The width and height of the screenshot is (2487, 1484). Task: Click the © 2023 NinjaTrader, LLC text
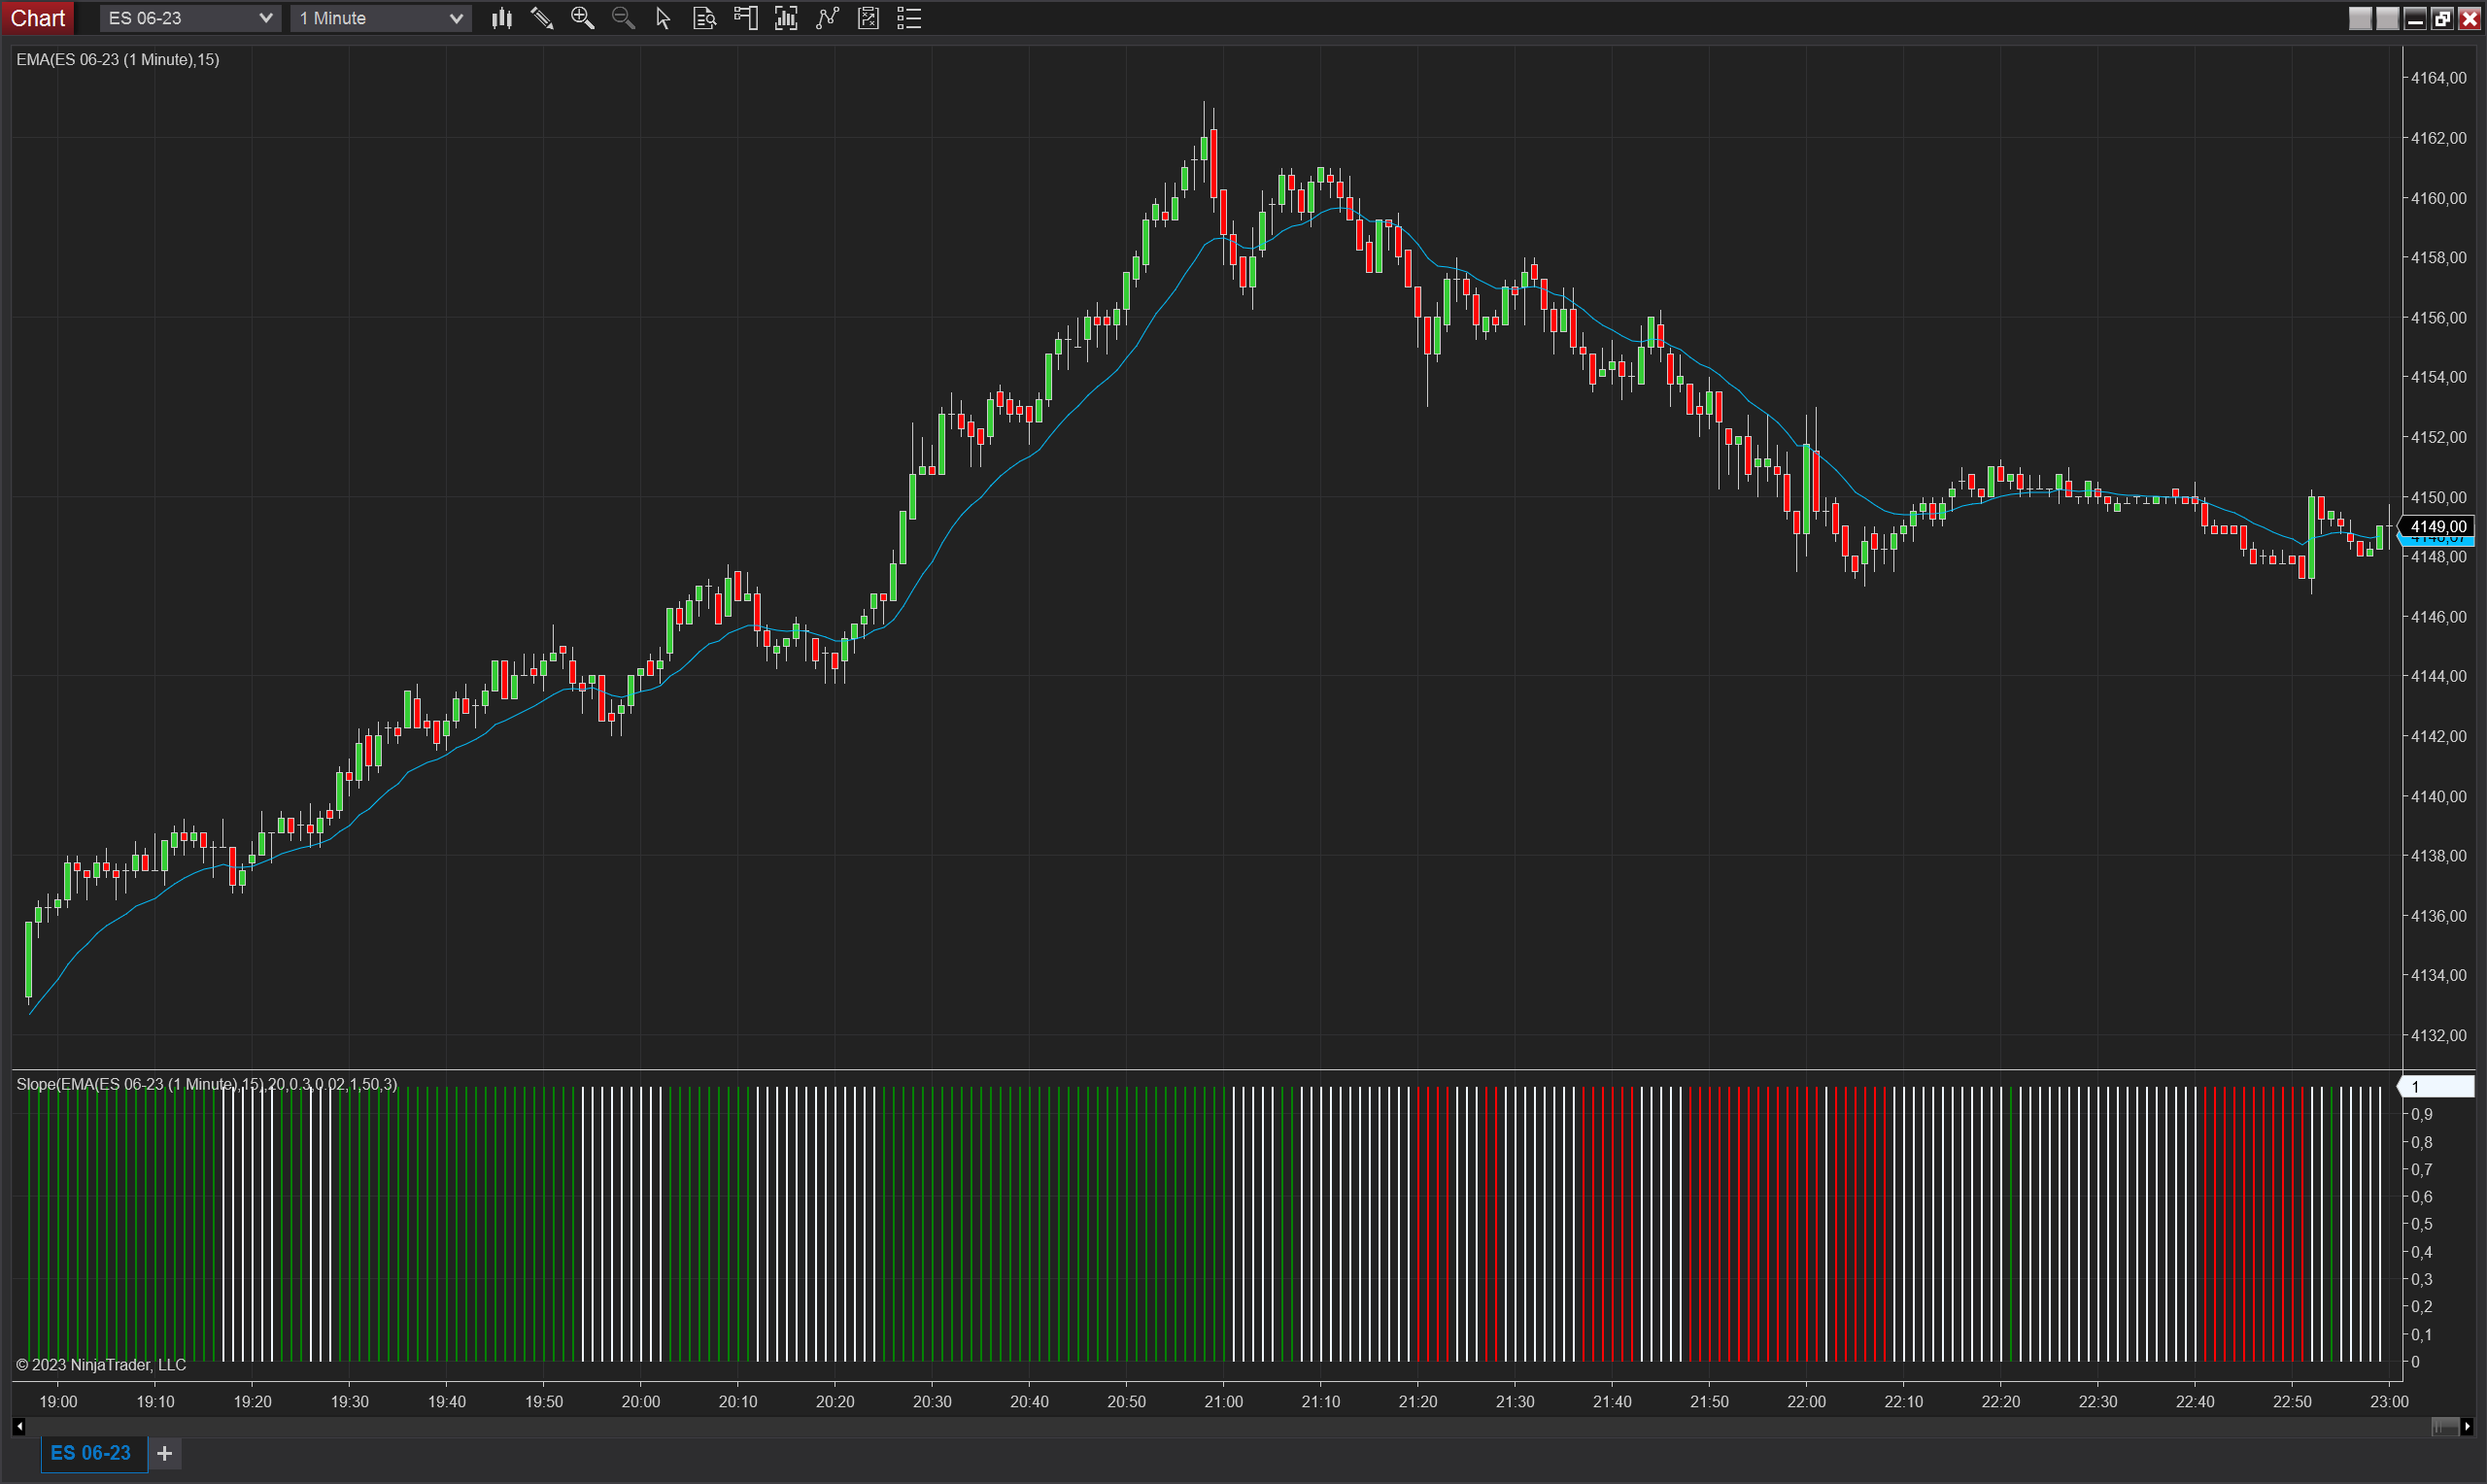(101, 1365)
